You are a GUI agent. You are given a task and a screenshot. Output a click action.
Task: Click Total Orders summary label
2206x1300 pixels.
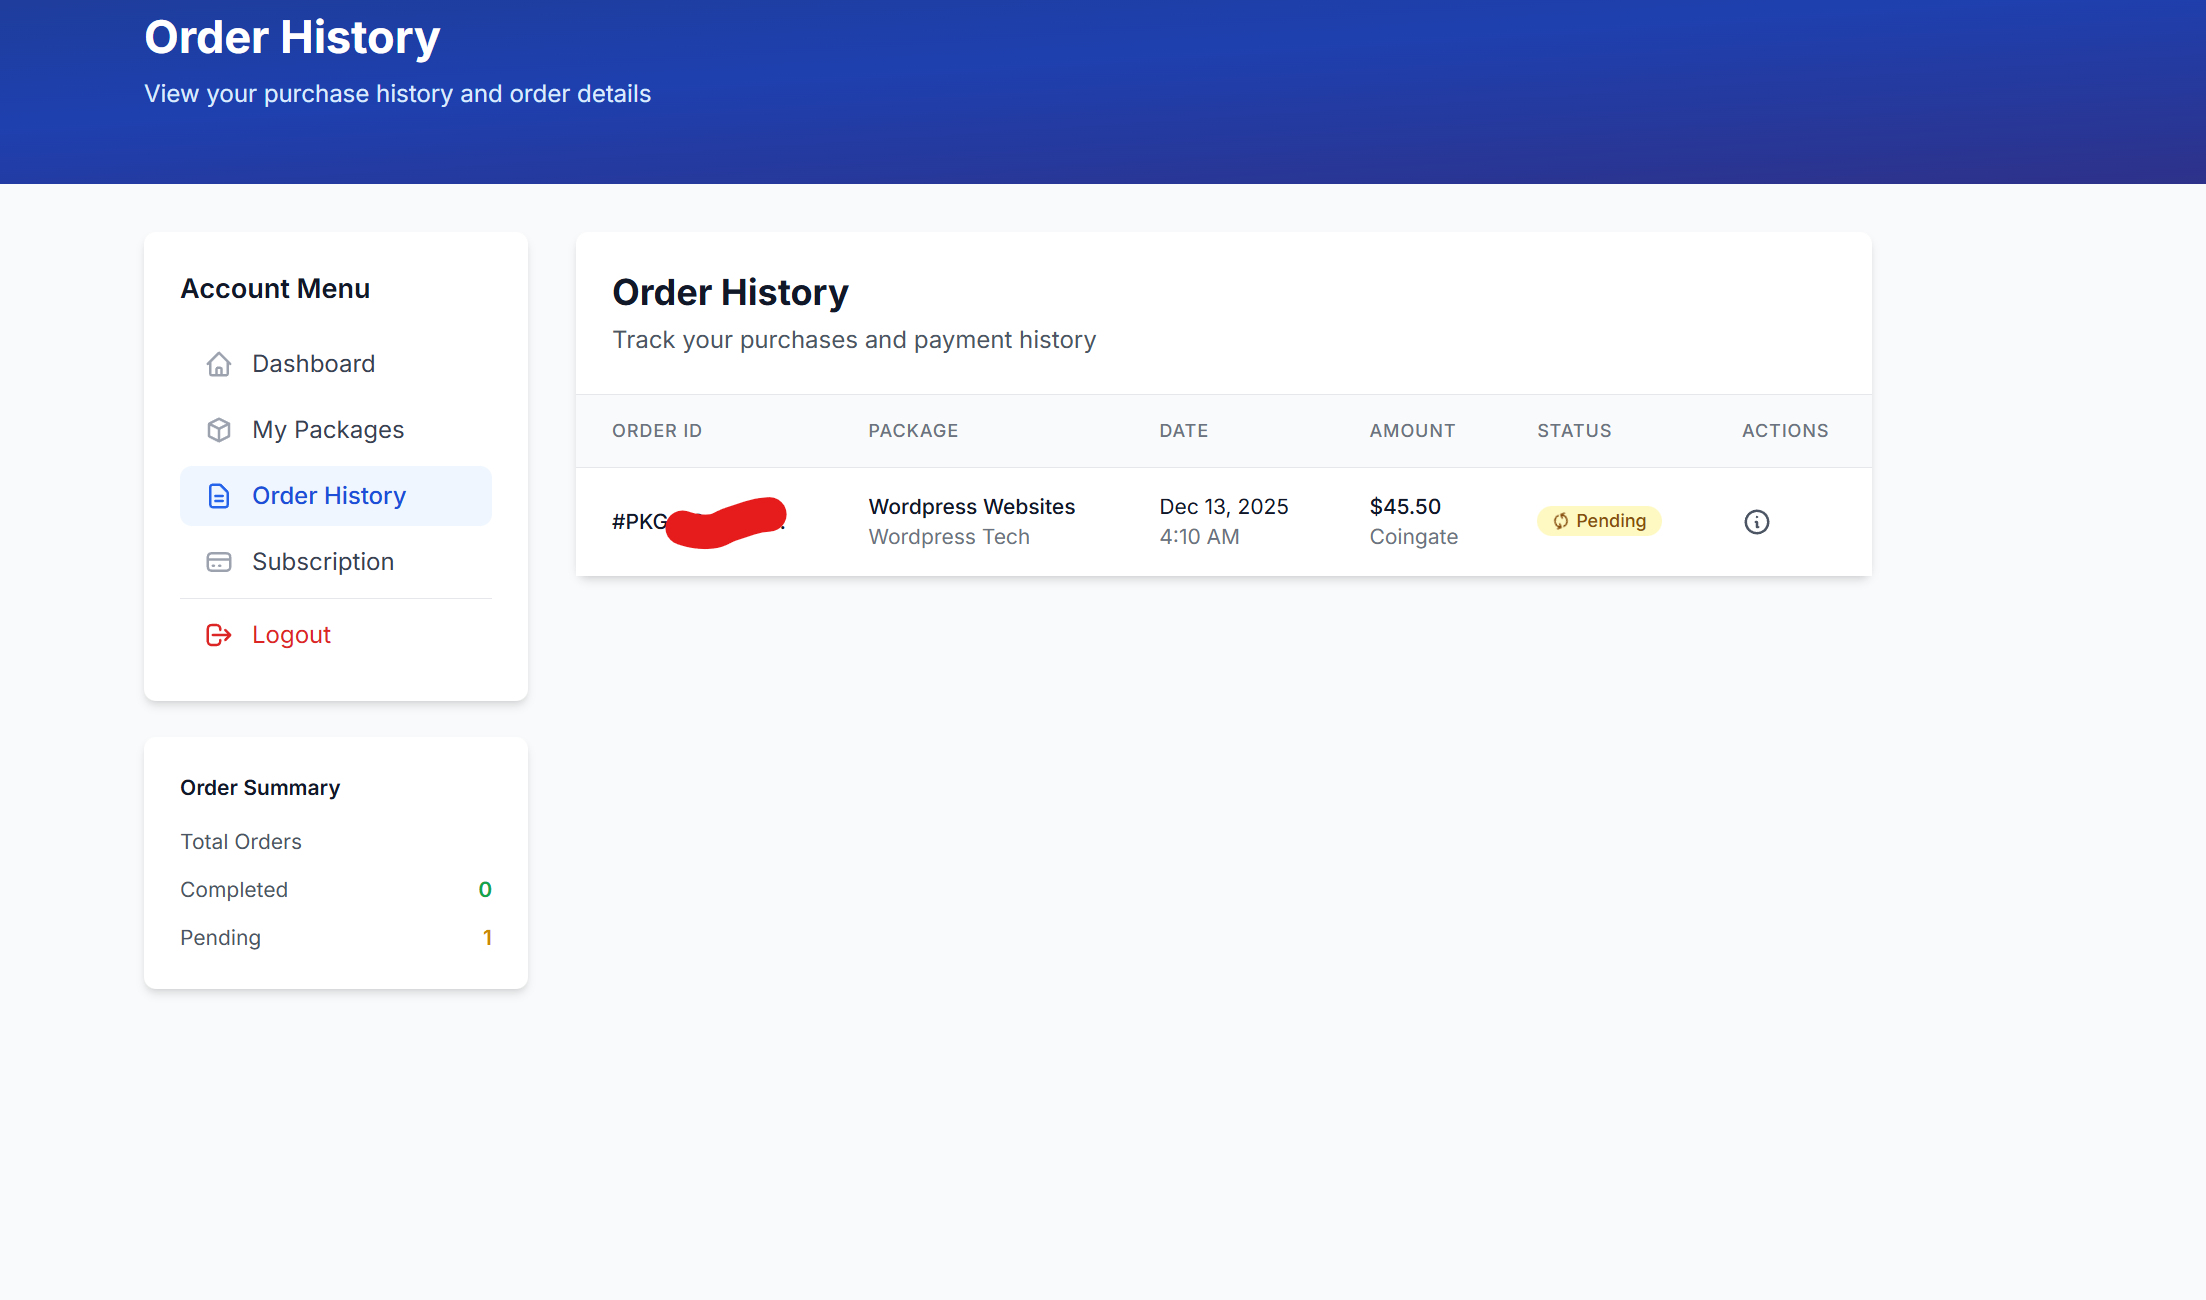click(241, 842)
